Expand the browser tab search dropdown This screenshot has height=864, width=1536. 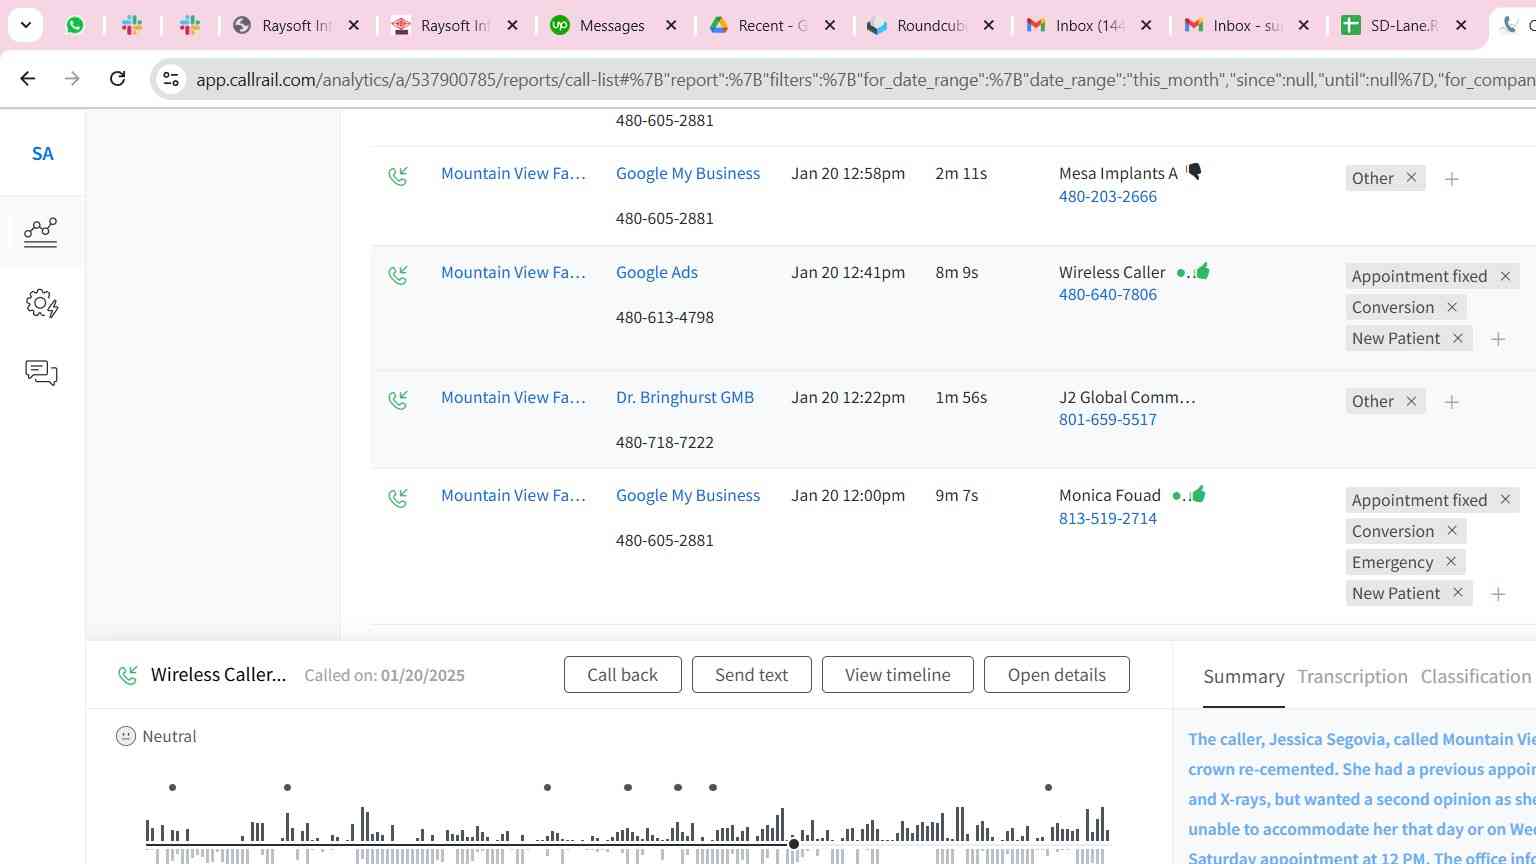pyautogui.click(x=25, y=25)
